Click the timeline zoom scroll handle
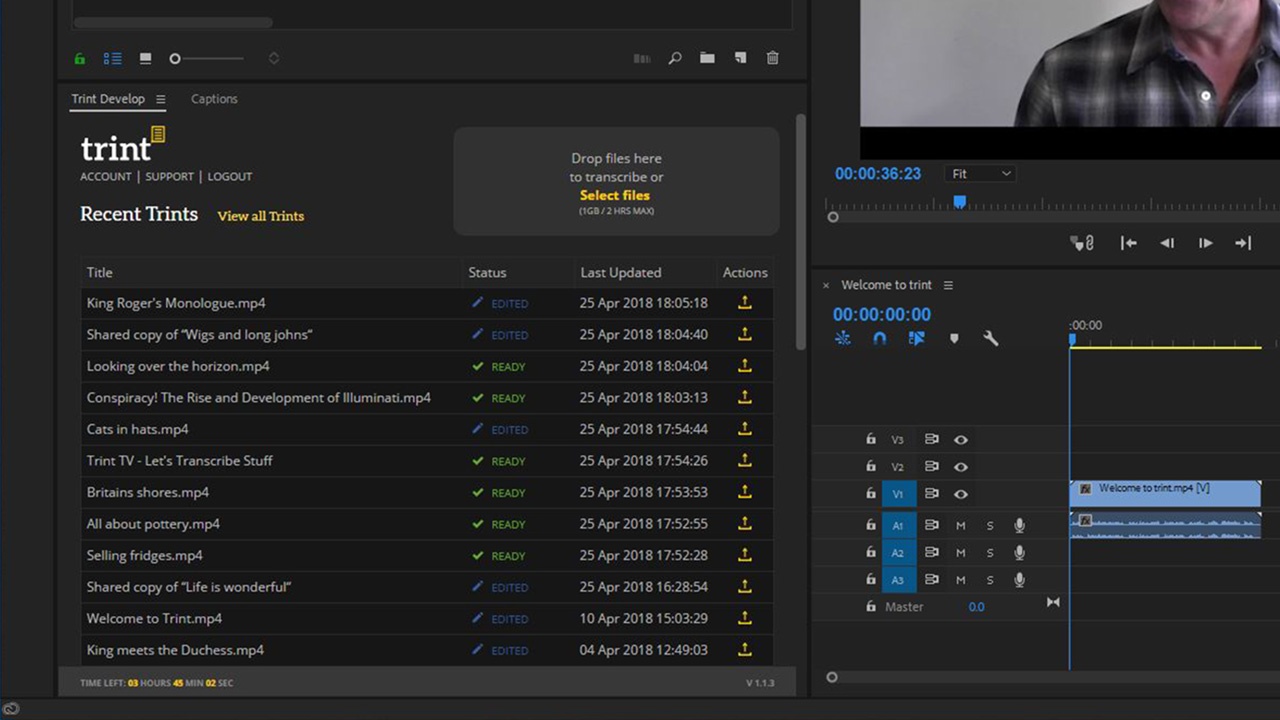 (x=832, y=677)
